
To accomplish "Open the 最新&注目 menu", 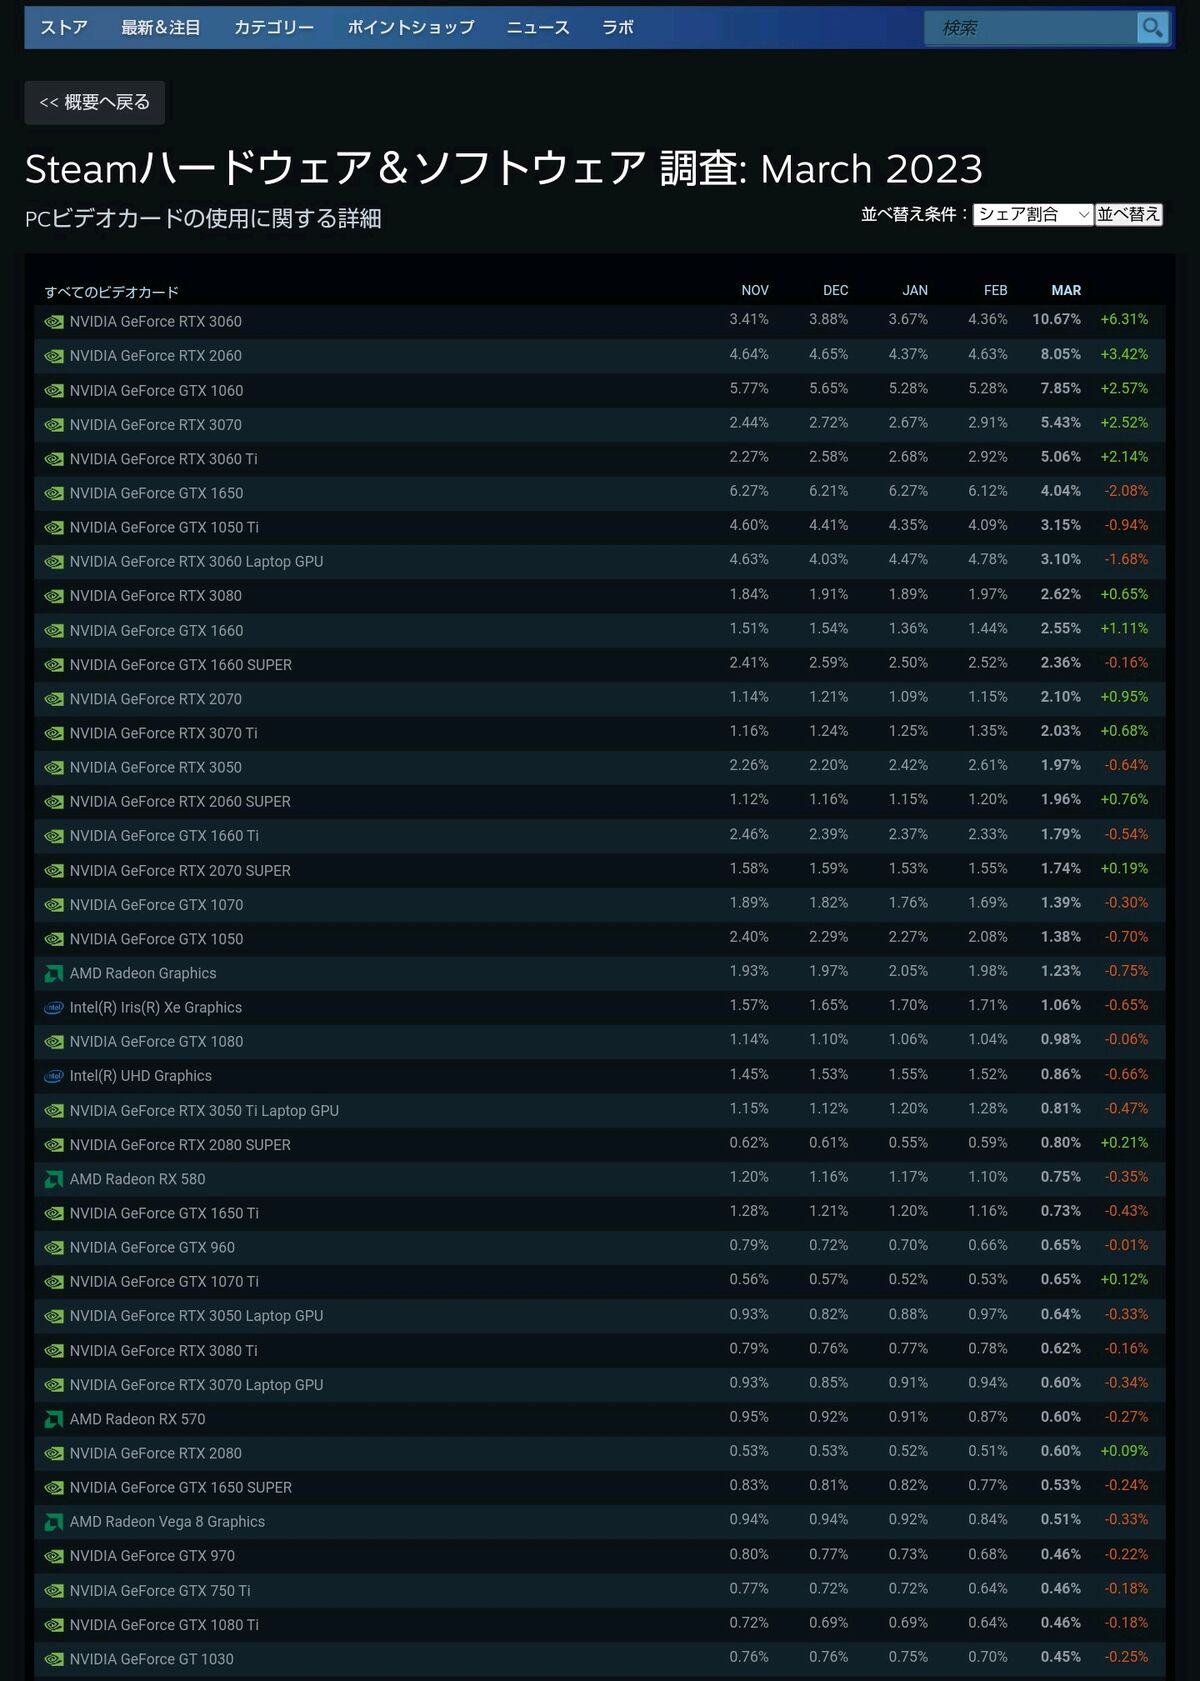I will pyautogui.click(x=161, y=28).
